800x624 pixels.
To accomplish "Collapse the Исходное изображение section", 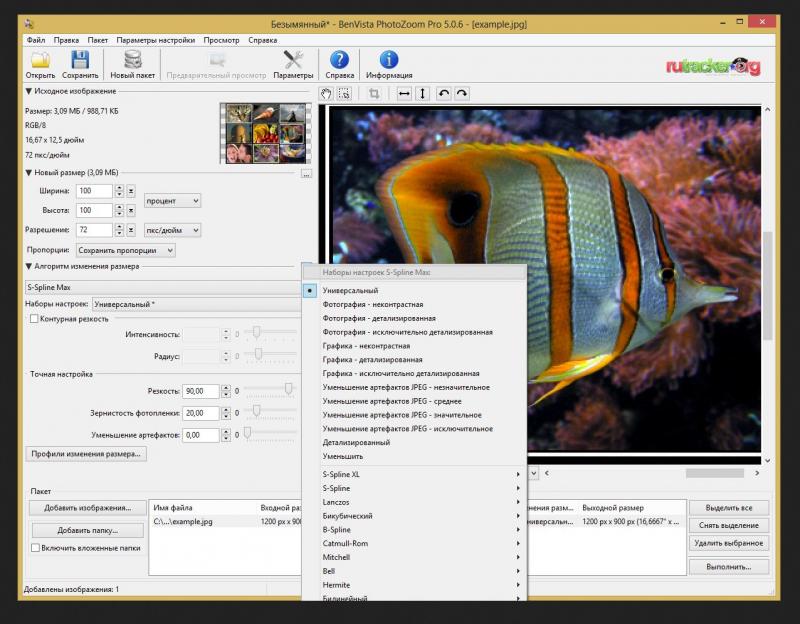I will [29, 91].
